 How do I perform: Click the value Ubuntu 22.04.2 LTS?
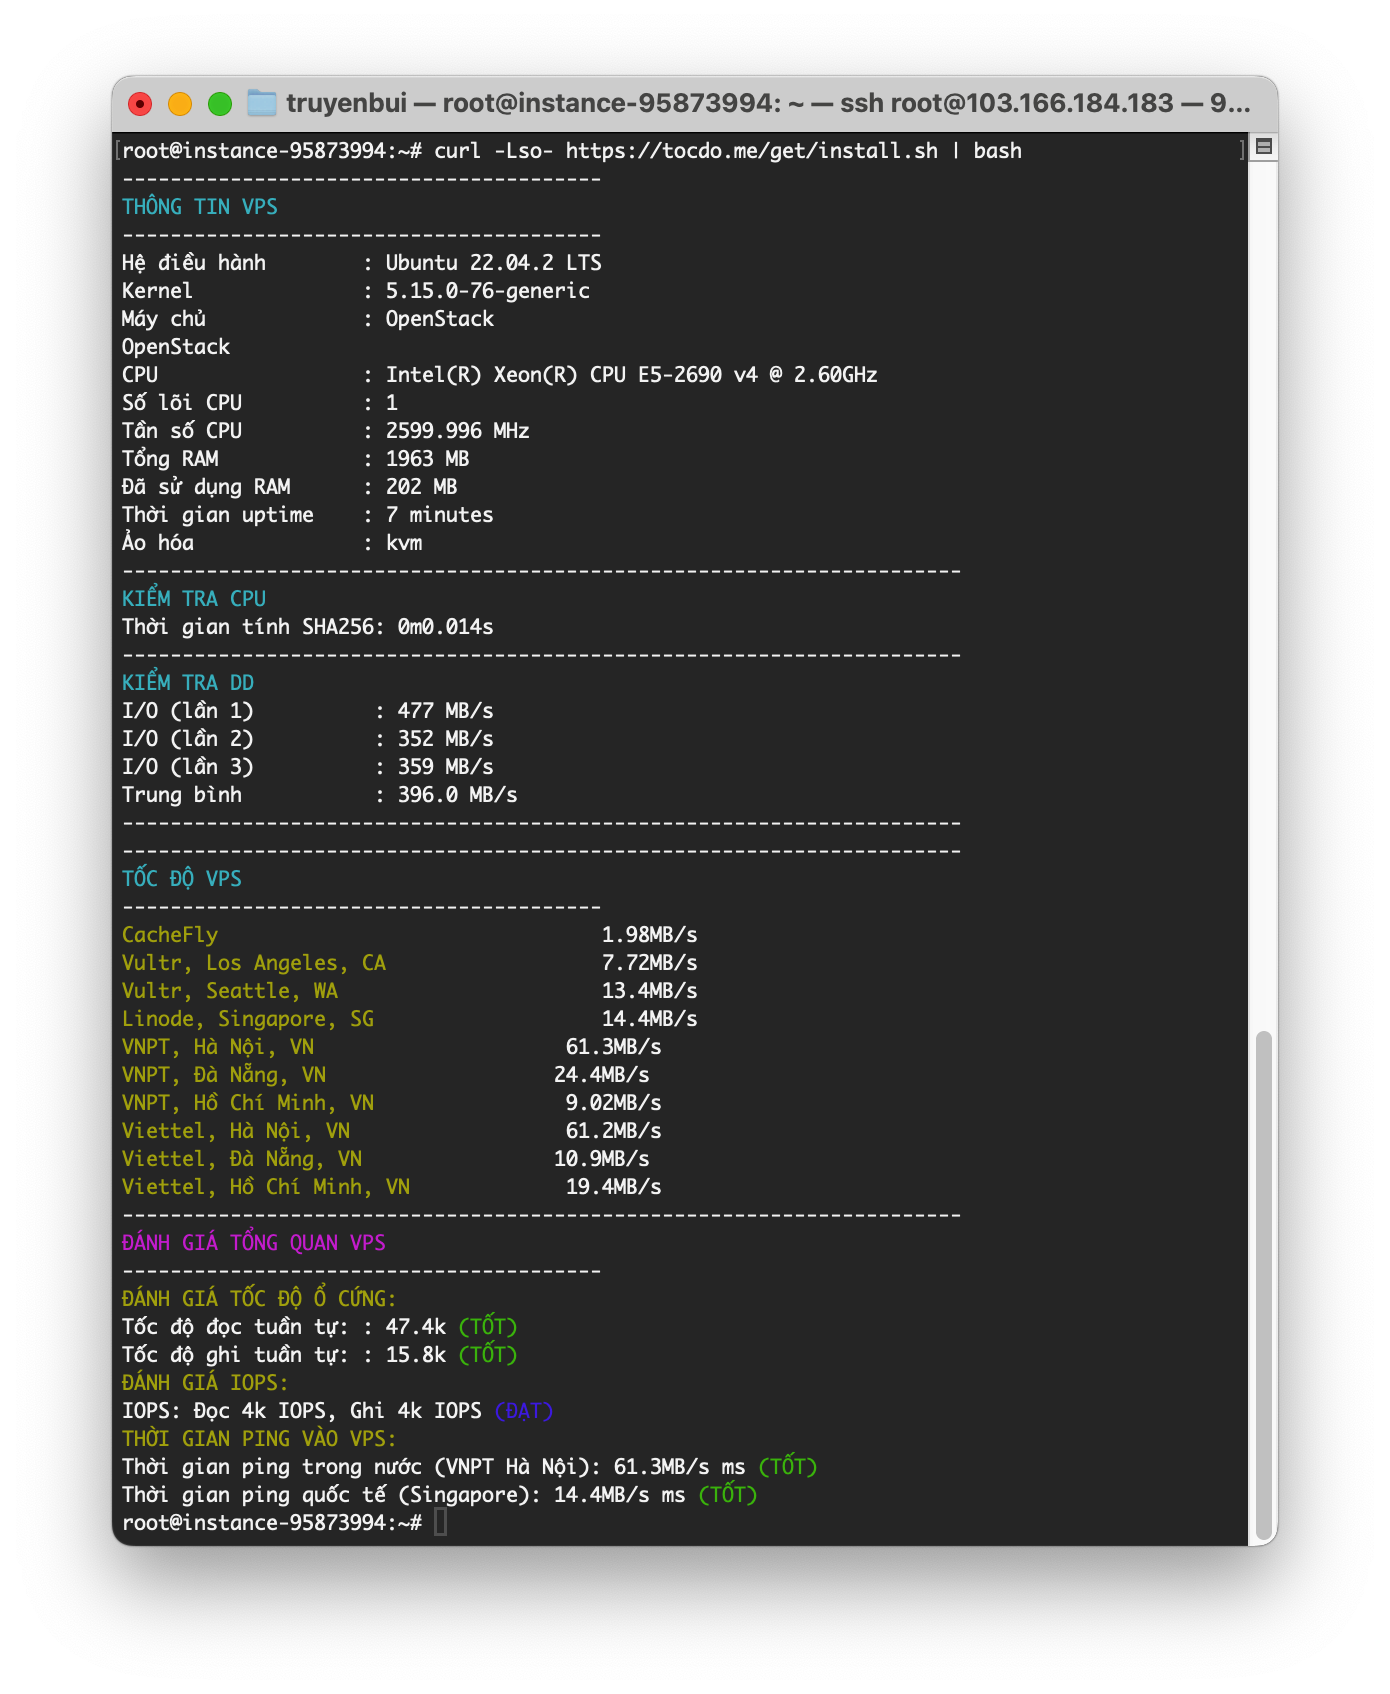coord(494,263)
